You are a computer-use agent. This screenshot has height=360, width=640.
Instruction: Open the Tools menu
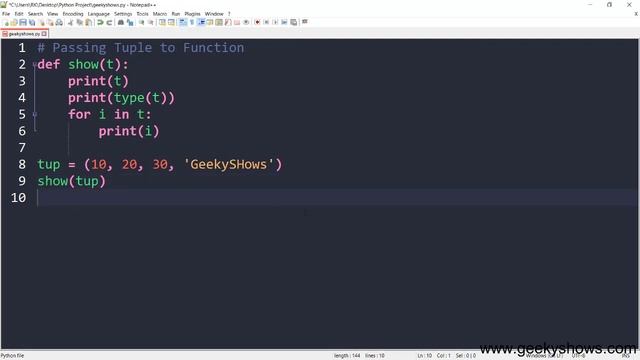tap(142, 14)
